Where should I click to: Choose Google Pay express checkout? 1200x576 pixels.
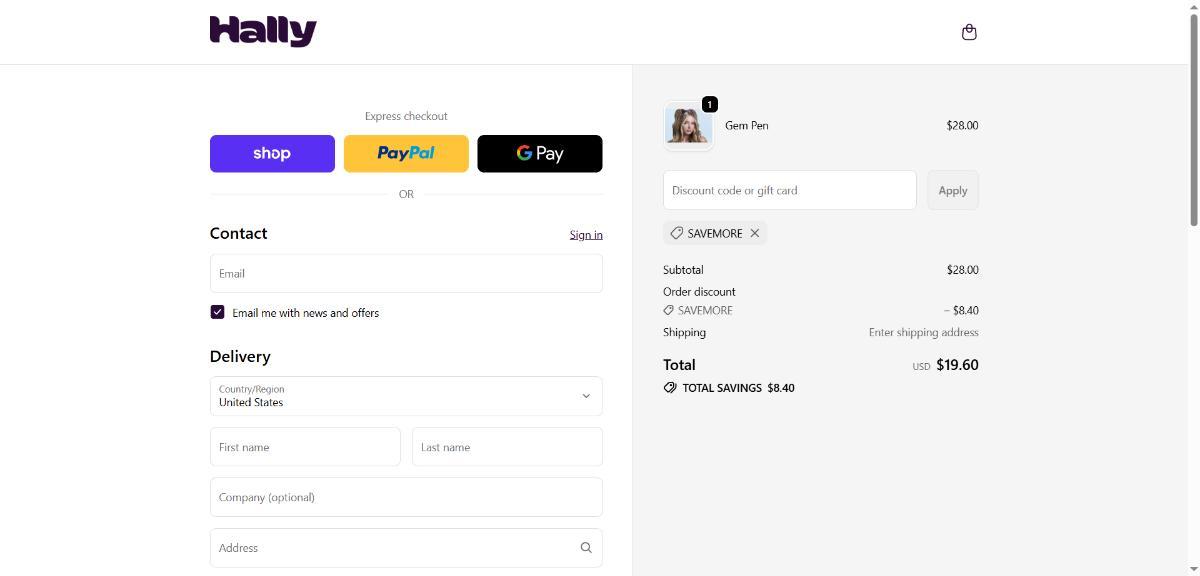540,153
